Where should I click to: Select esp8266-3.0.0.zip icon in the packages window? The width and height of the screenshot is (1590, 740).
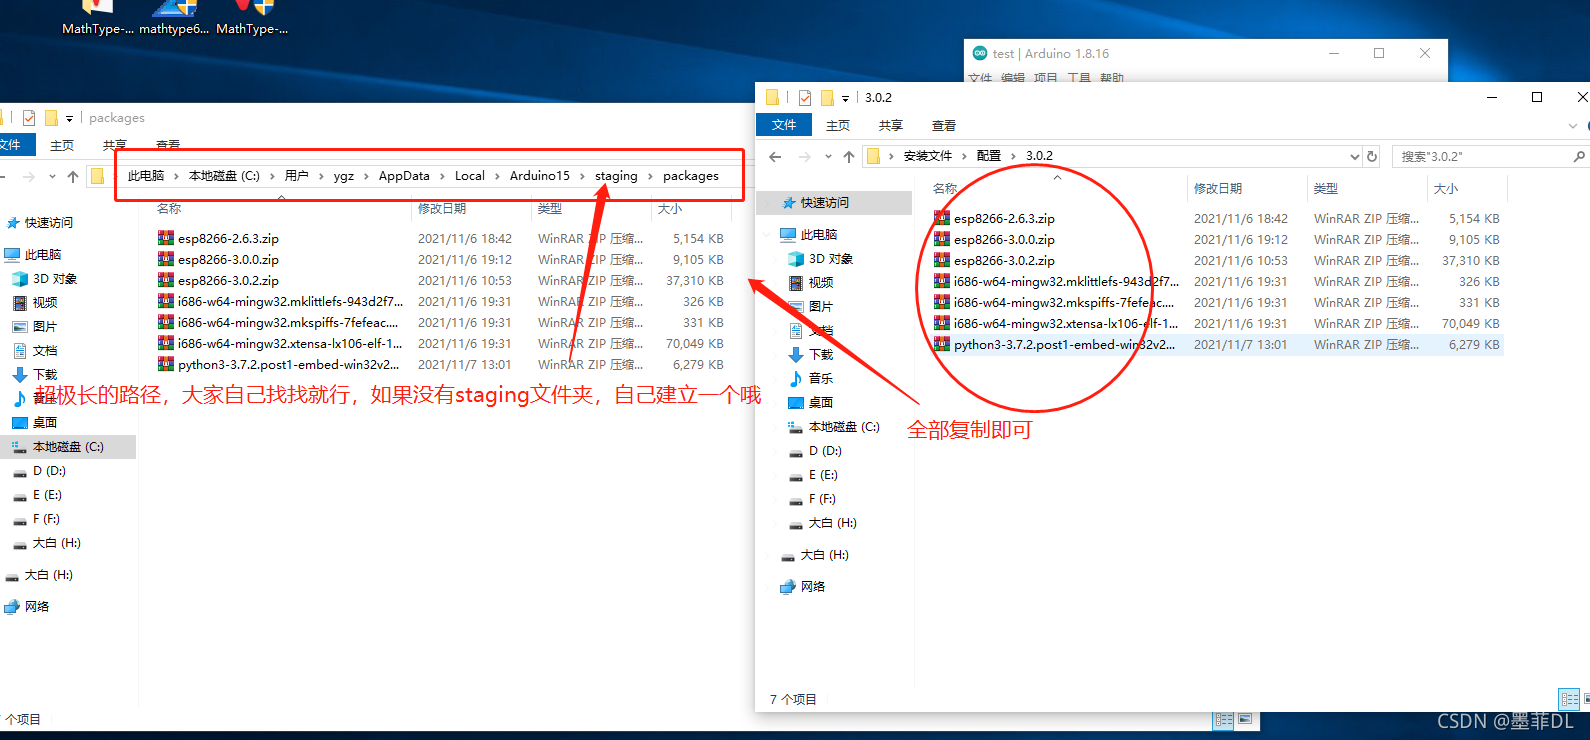coord(165,259)
